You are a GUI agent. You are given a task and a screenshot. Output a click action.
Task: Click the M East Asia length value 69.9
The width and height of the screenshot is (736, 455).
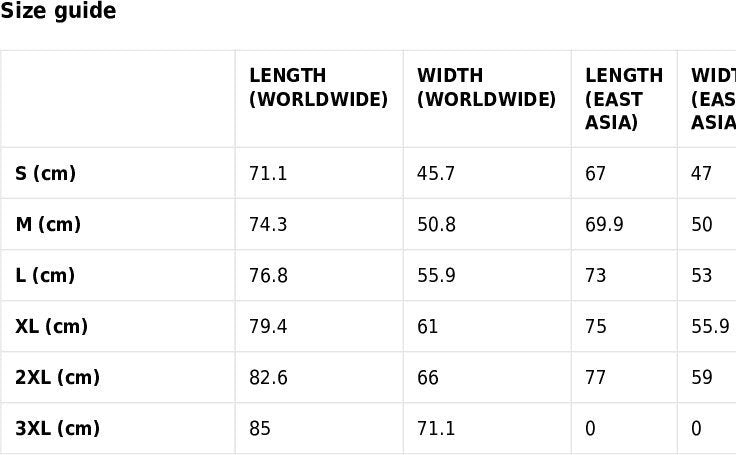coord(604,225)
